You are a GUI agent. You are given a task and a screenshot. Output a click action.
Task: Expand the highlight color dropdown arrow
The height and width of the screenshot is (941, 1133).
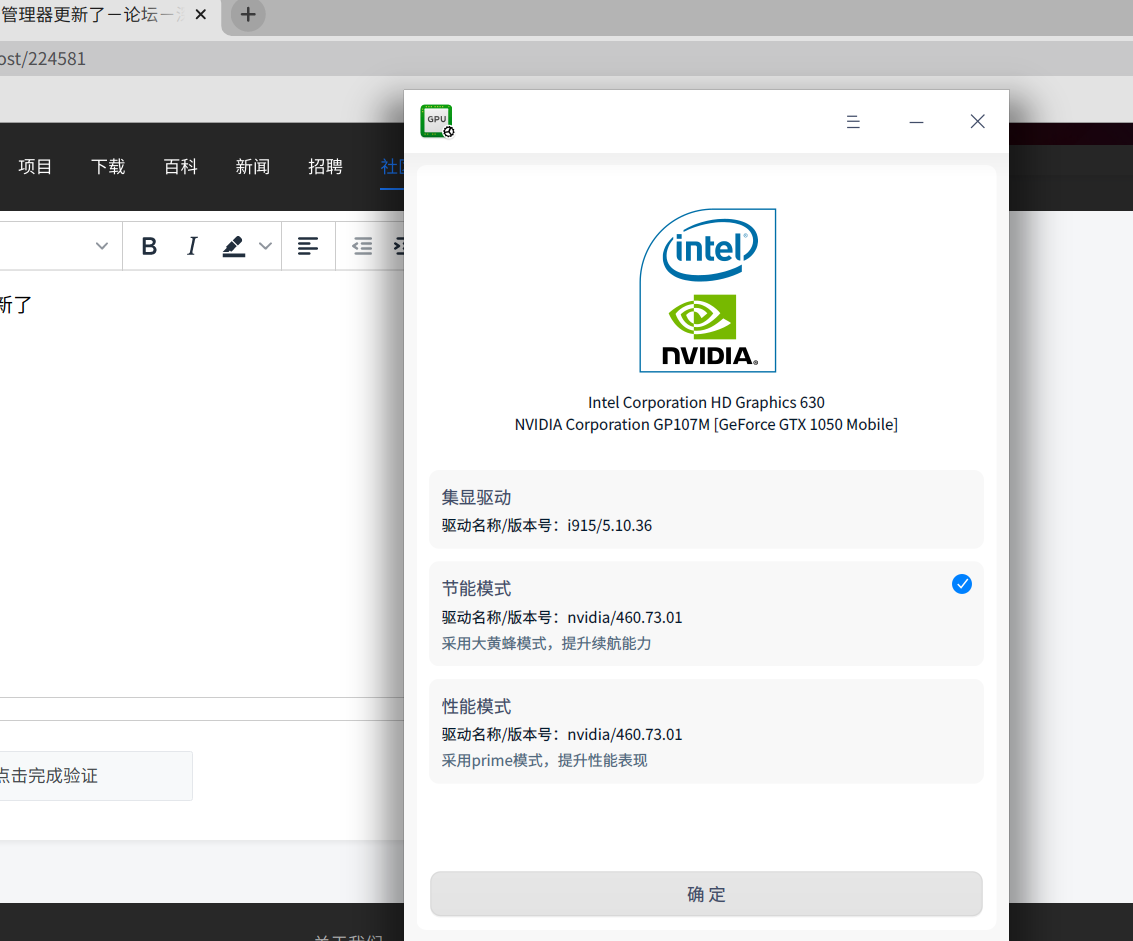(x=265, y=246)
